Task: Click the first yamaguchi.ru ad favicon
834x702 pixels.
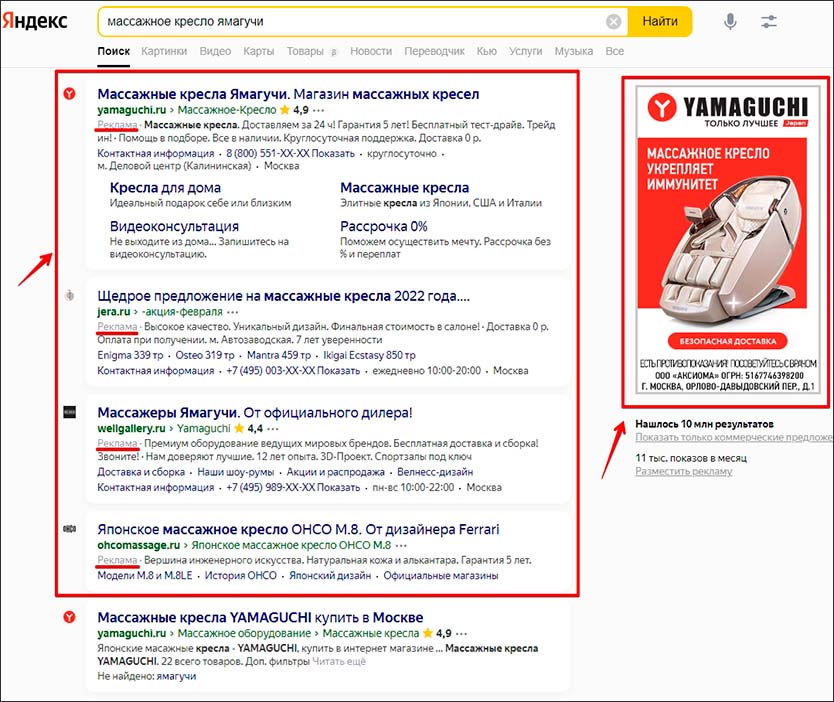Action: pos(69,94)
